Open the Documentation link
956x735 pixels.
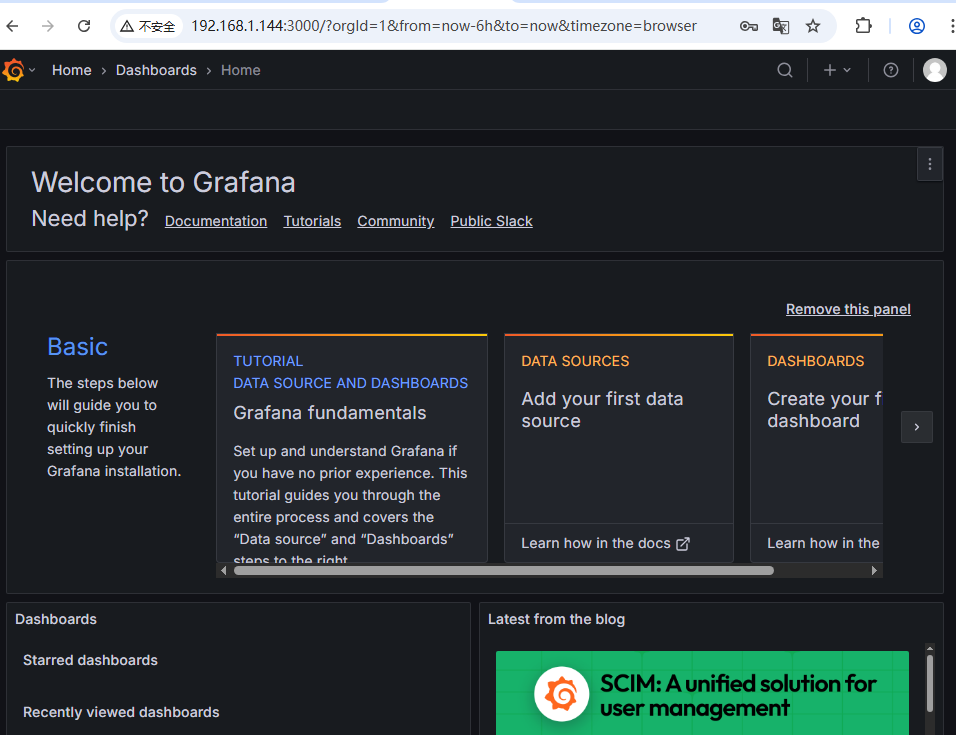(215, 221)
